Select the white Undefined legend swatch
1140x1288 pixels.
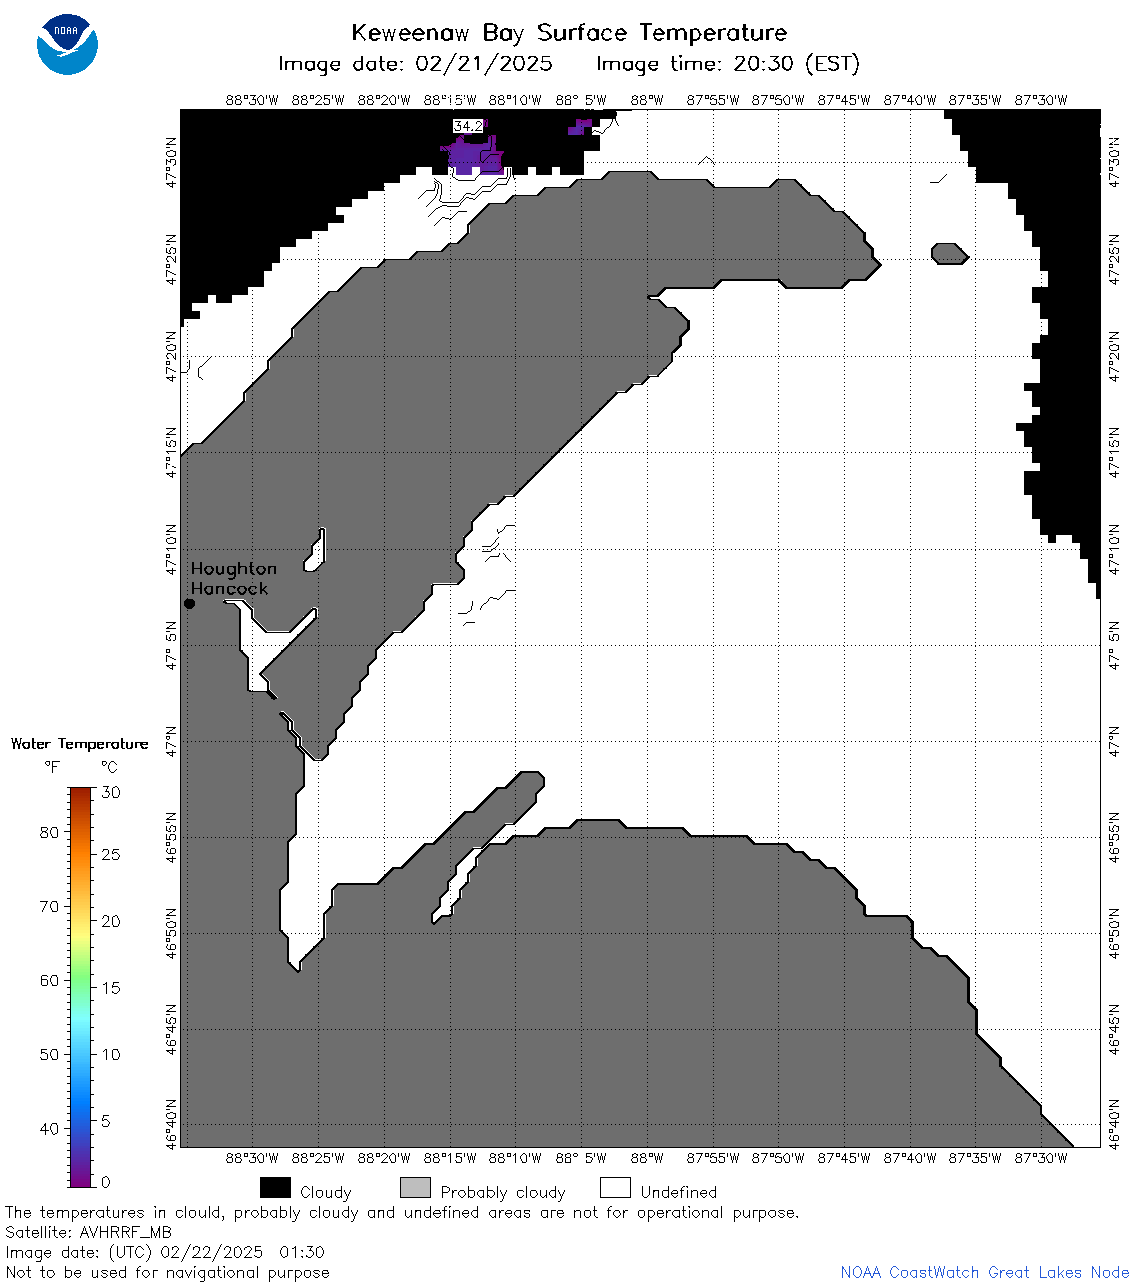click(615, 1187)
